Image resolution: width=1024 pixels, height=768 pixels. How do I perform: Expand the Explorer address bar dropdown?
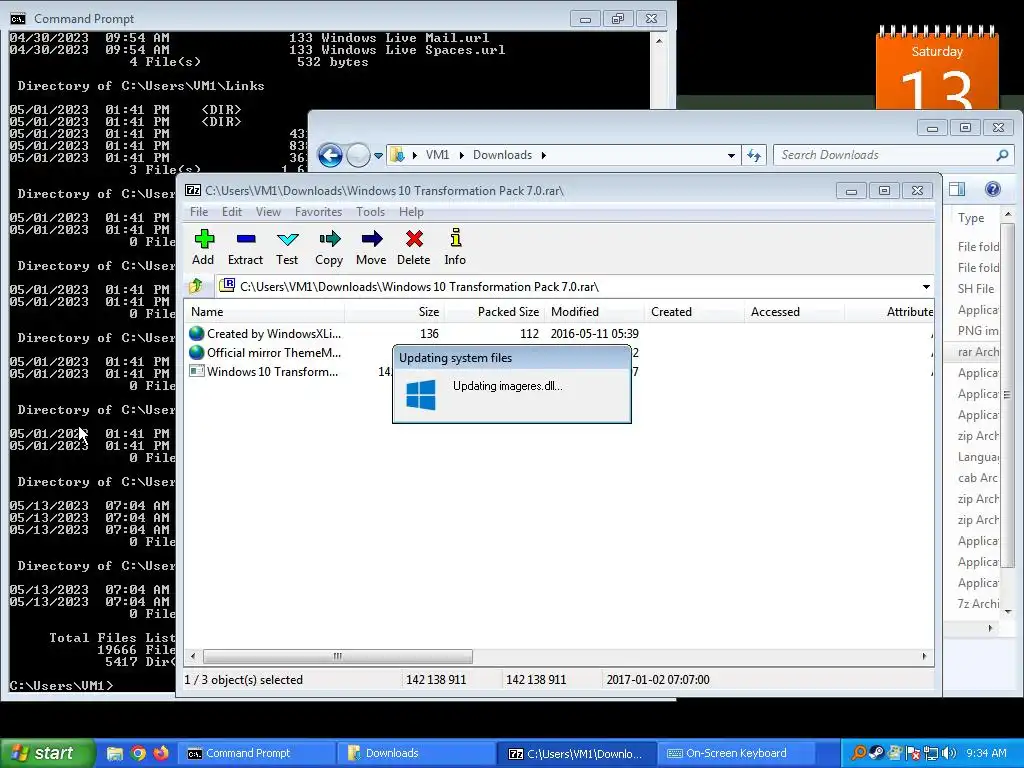(731, 155)
